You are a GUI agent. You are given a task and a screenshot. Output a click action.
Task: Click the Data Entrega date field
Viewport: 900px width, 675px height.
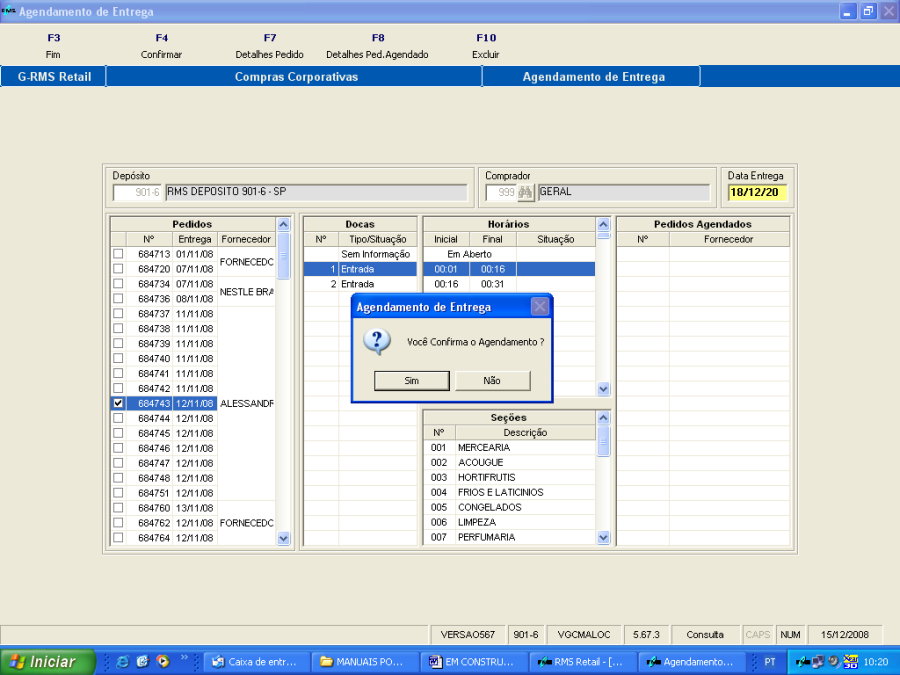757,193
